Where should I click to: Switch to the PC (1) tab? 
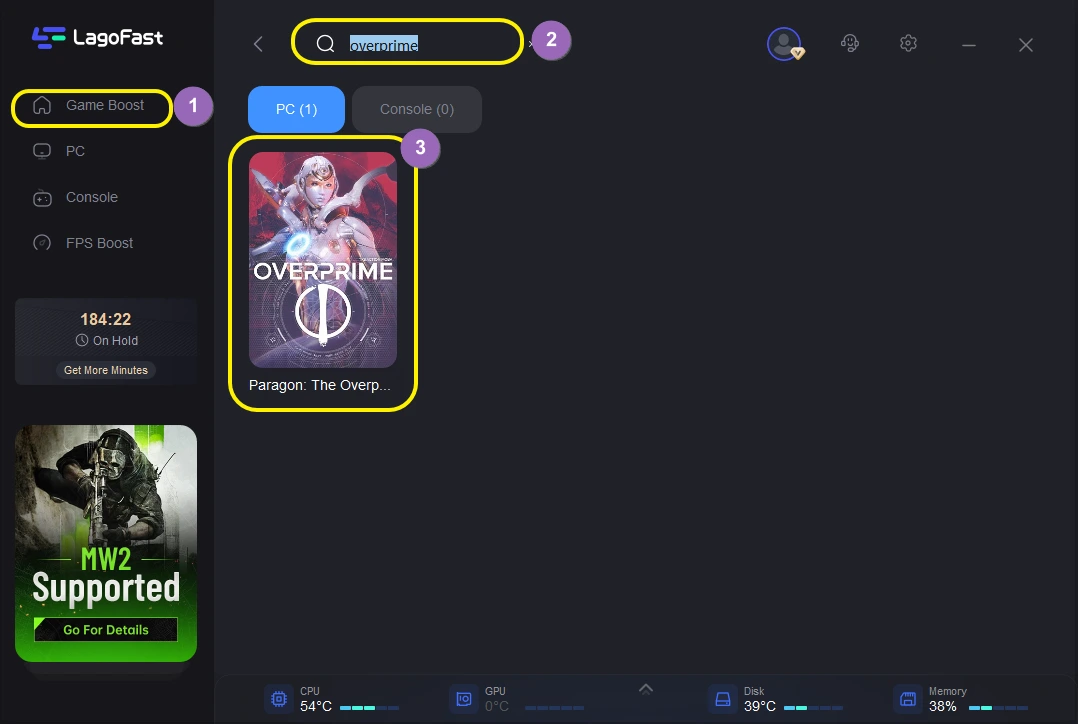[296, 109]
